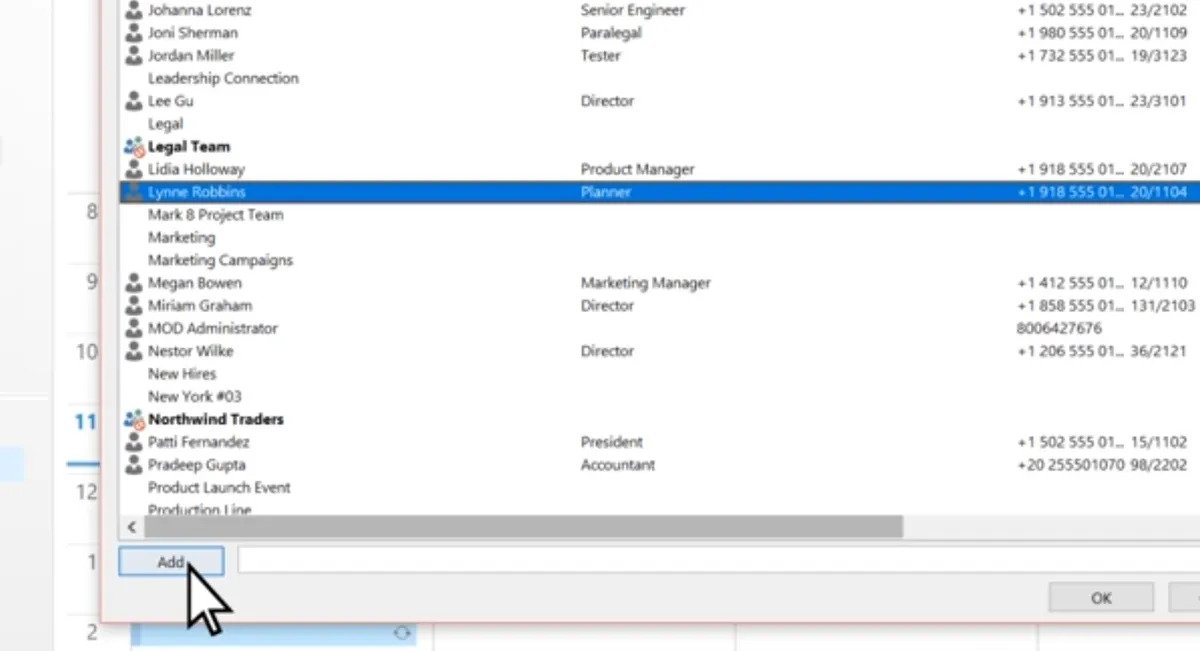
Task: Select the Lee Gu contact name
Action: coord(171,101)
